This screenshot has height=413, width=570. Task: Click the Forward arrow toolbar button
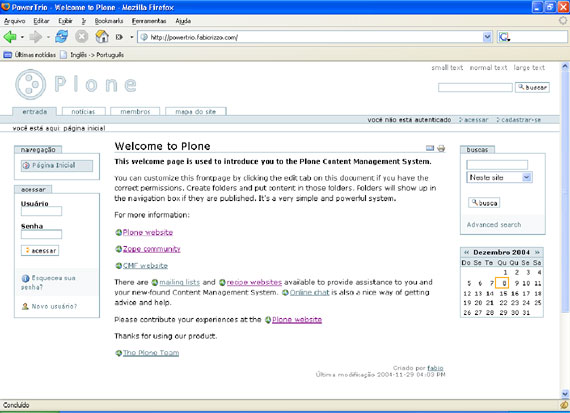point(36,37)
